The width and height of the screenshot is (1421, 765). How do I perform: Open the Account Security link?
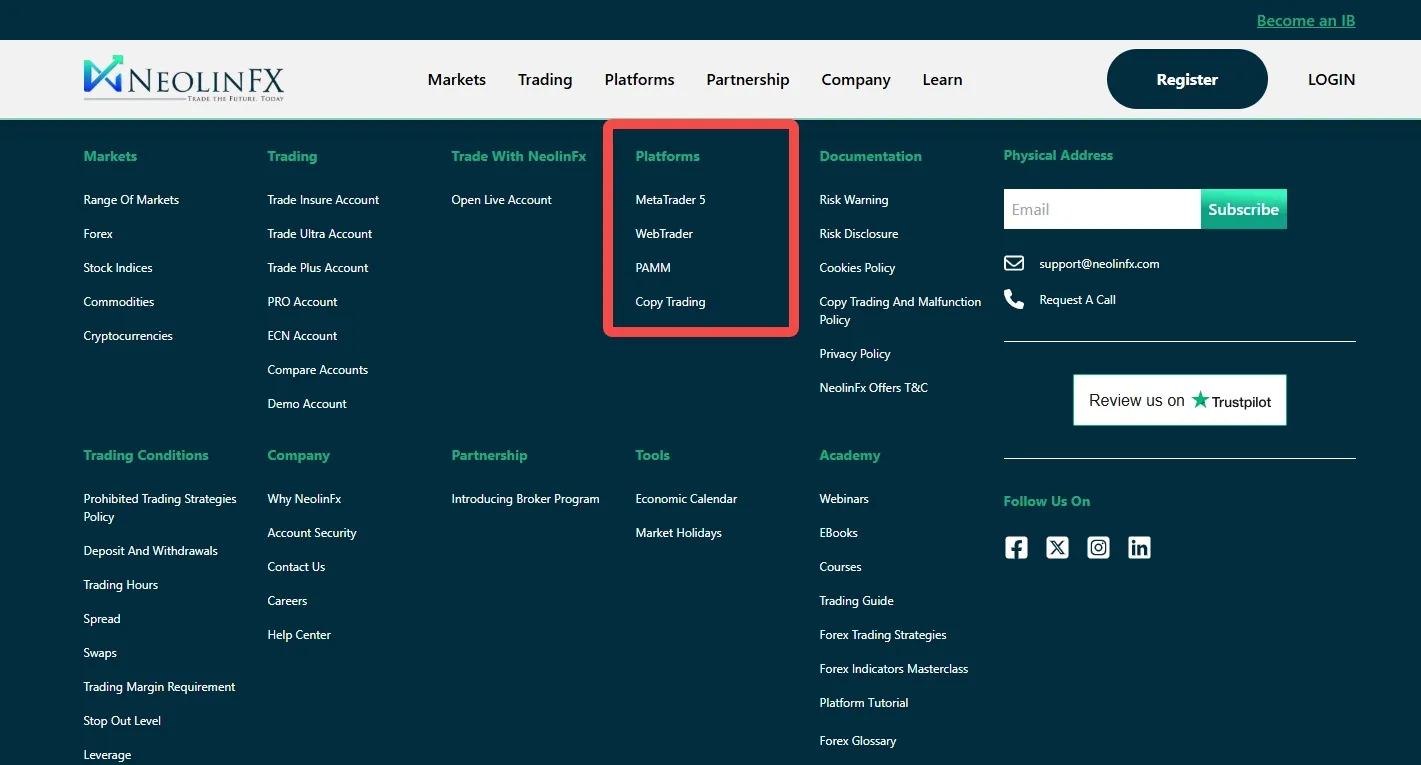[x=312, y=533]
